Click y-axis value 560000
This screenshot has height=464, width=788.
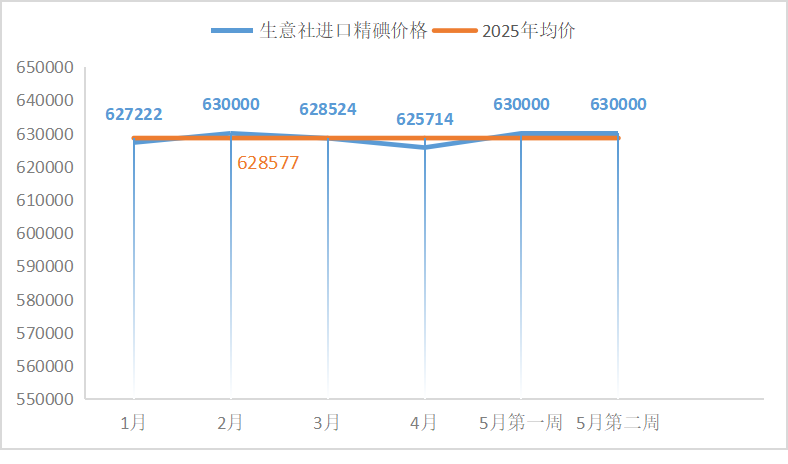point(45,366)
